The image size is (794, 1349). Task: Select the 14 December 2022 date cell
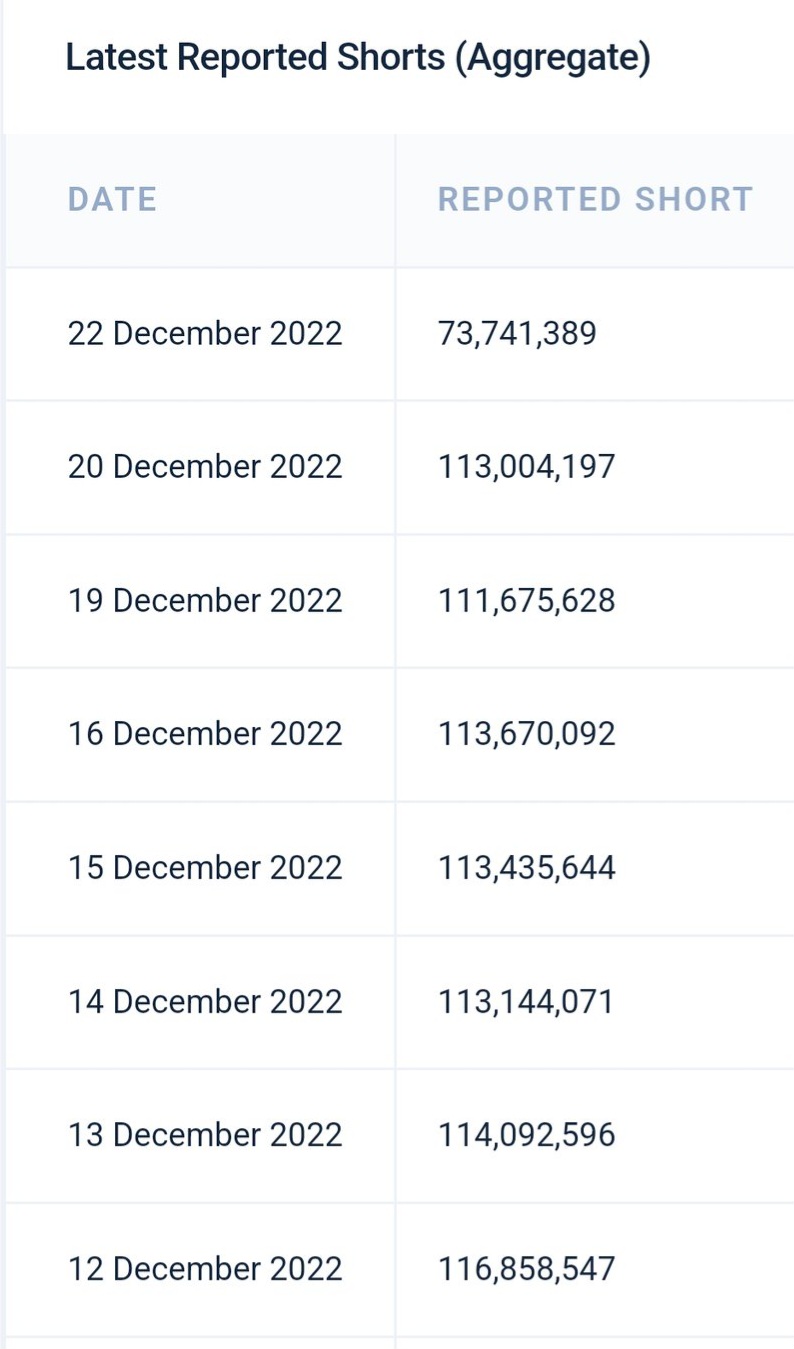click(x=205, y=1002)
